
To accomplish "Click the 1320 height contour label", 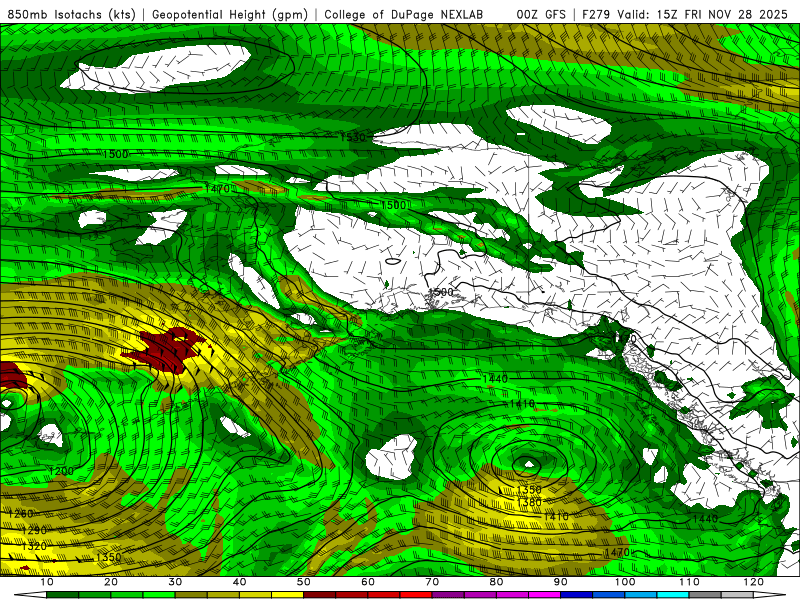I will pyautogui.click(x=34, y=546).
